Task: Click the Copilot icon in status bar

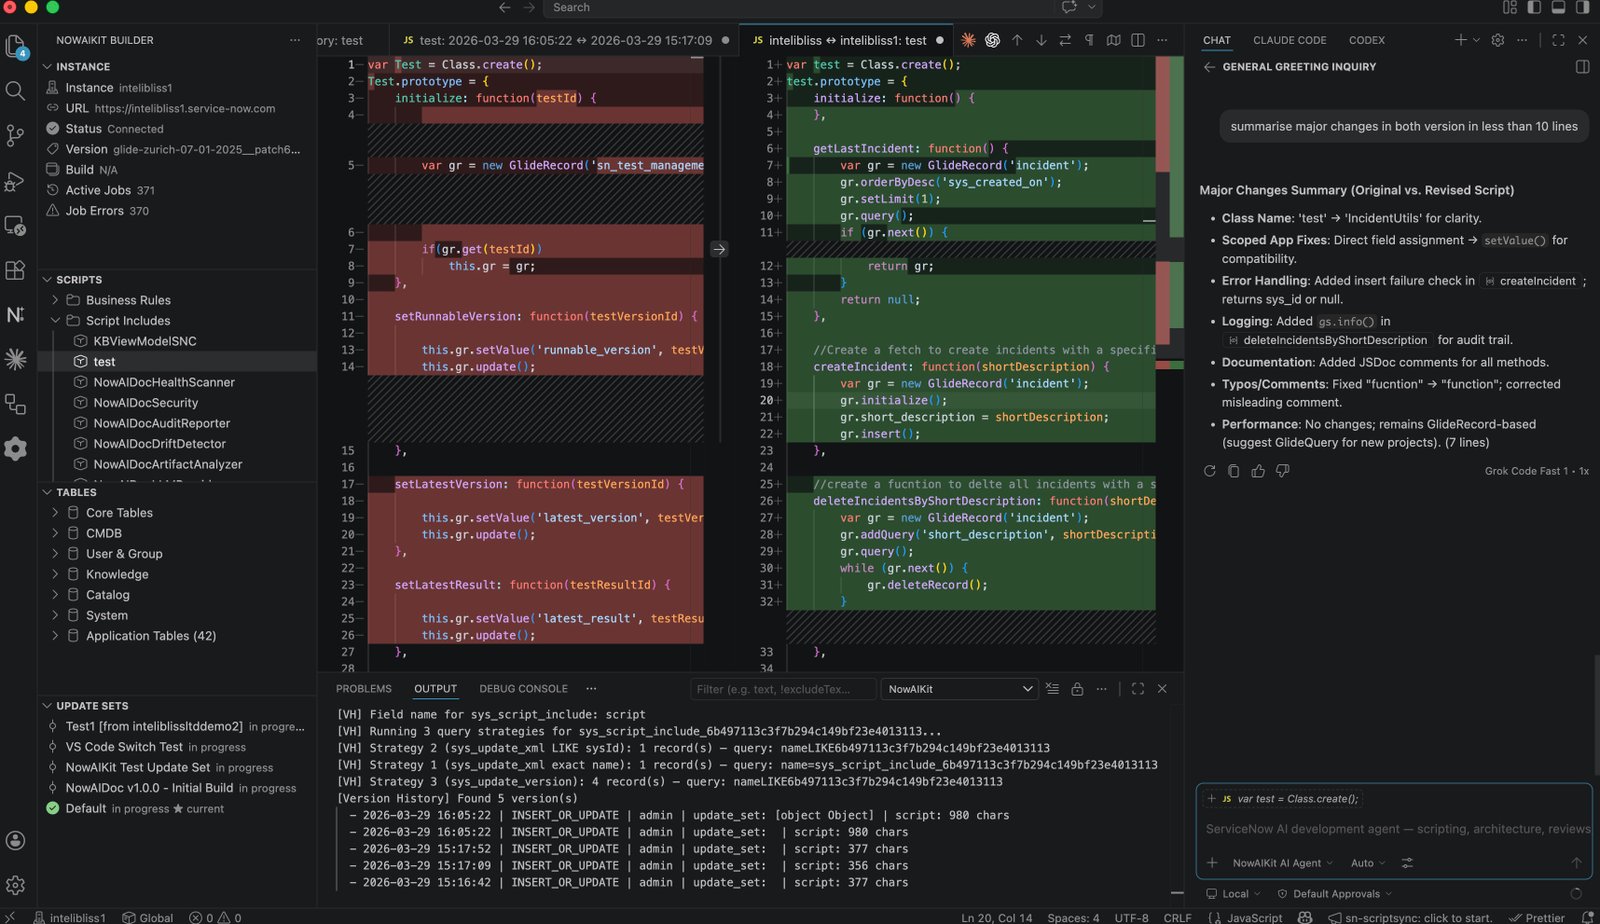Action: pos(1305,917)
